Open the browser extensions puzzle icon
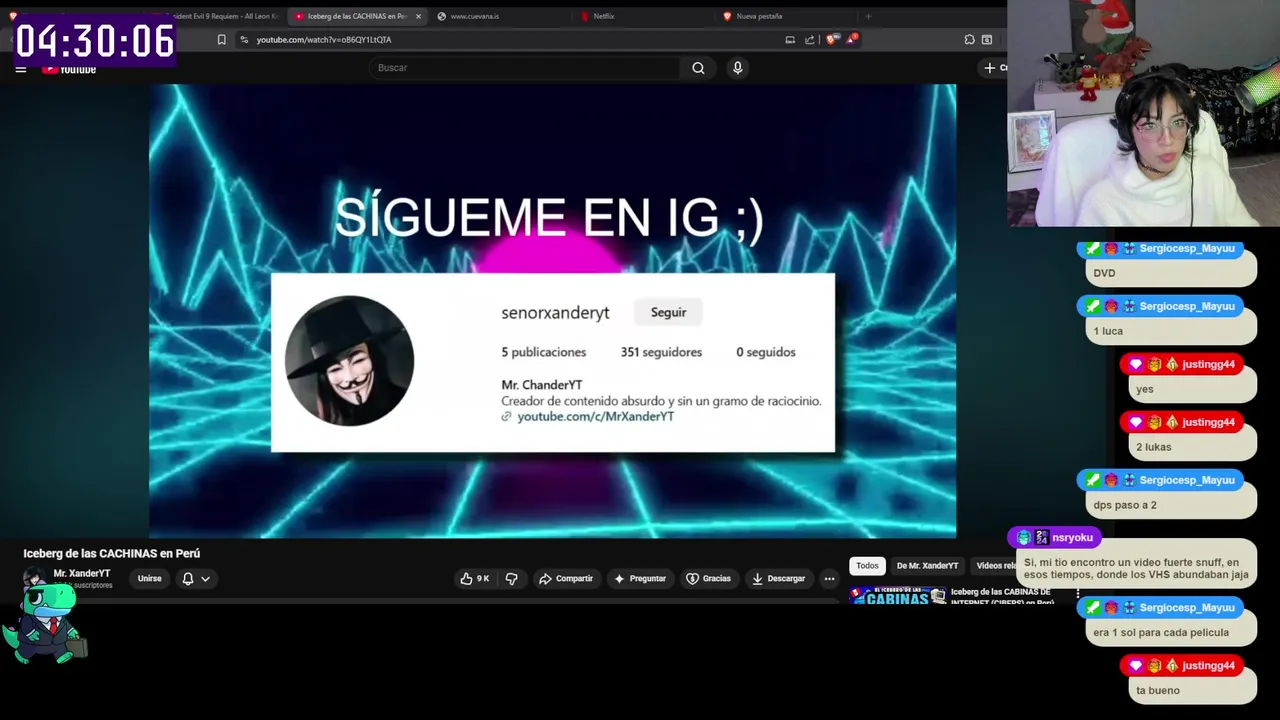1280x720 pixels. click(969, 40)
